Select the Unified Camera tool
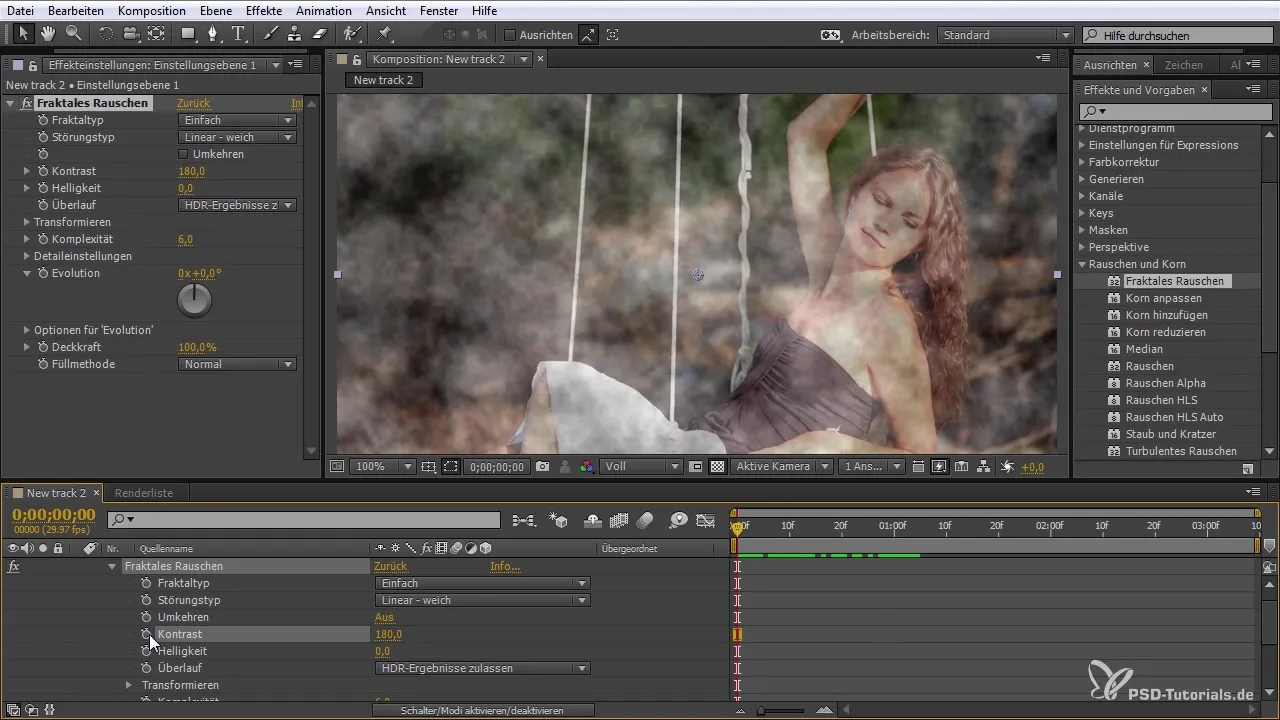This screenshot has height=720, width=1280. [130, 33]
